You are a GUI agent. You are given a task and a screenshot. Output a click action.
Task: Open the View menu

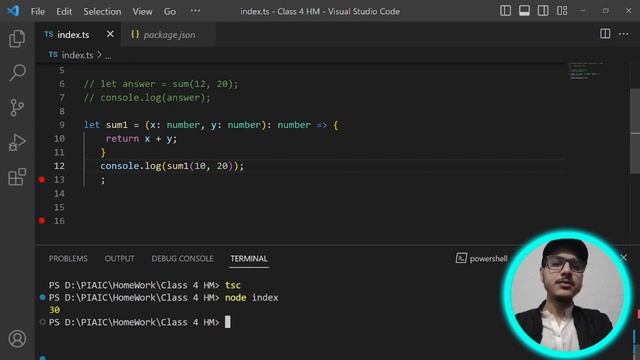tap(142, 11)
